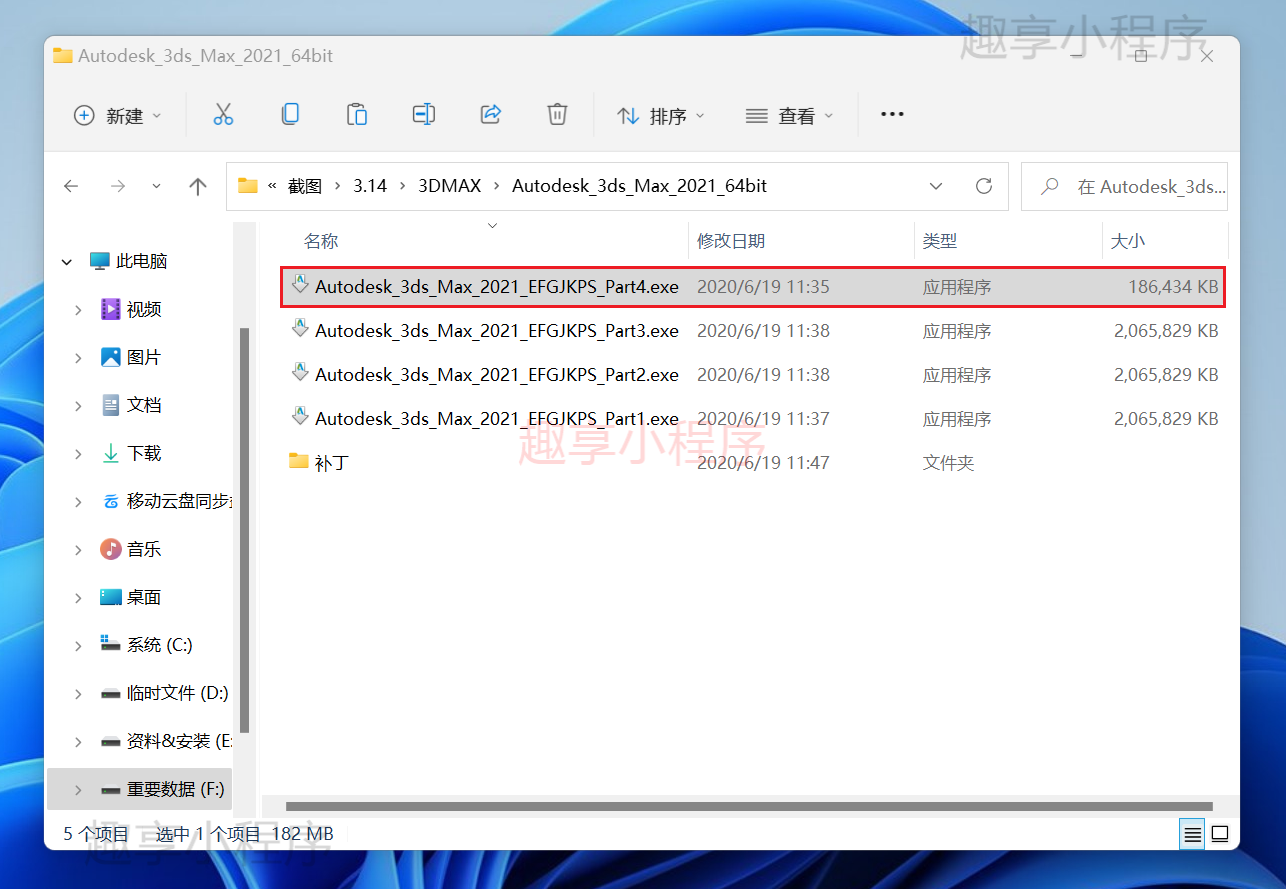Click the Part2.exe installer file icon

(299, 373)
